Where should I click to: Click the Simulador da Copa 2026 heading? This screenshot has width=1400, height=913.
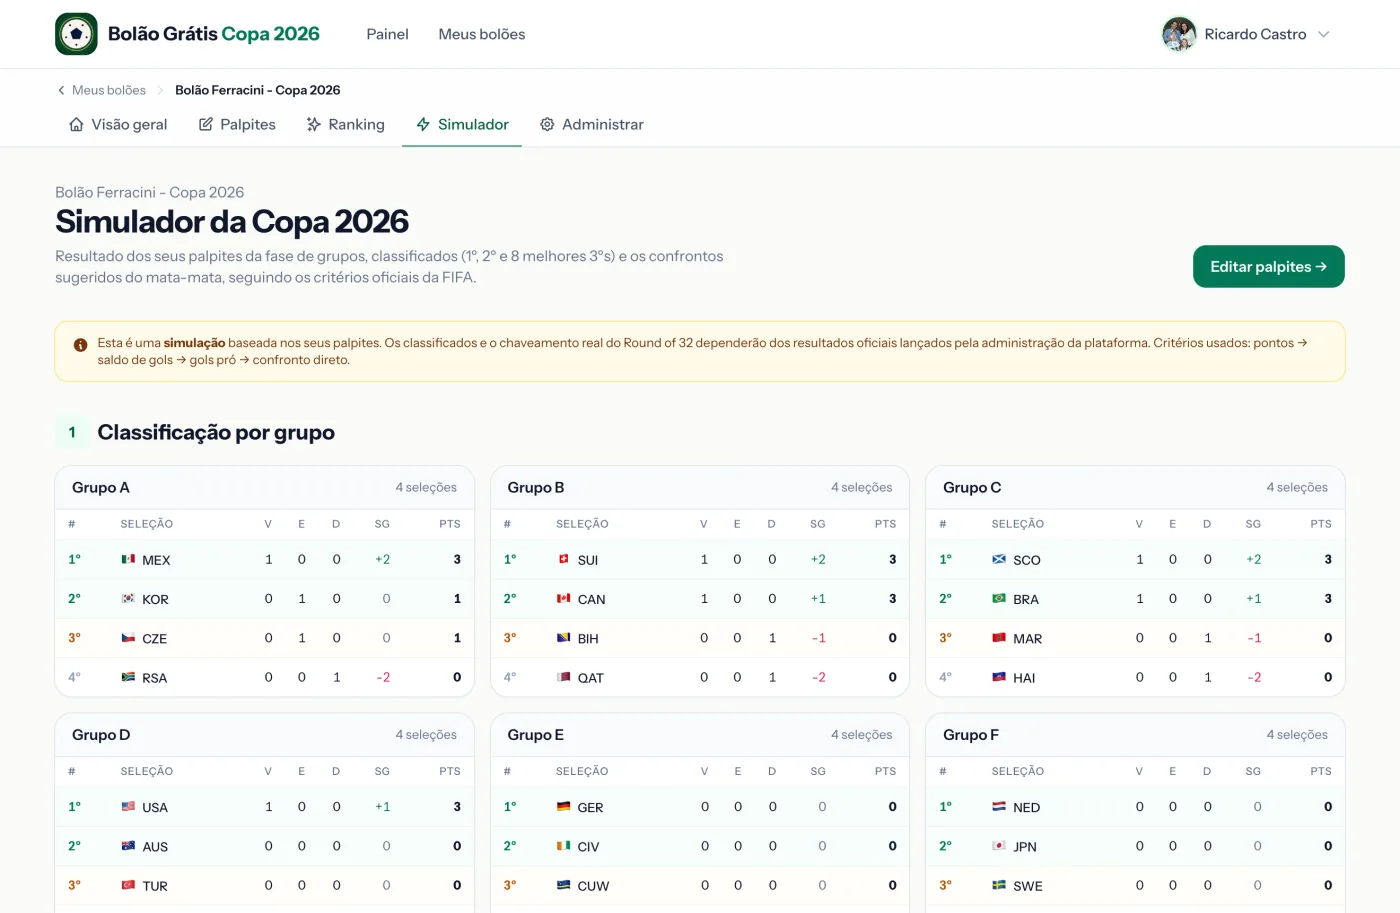coord(232,221)
